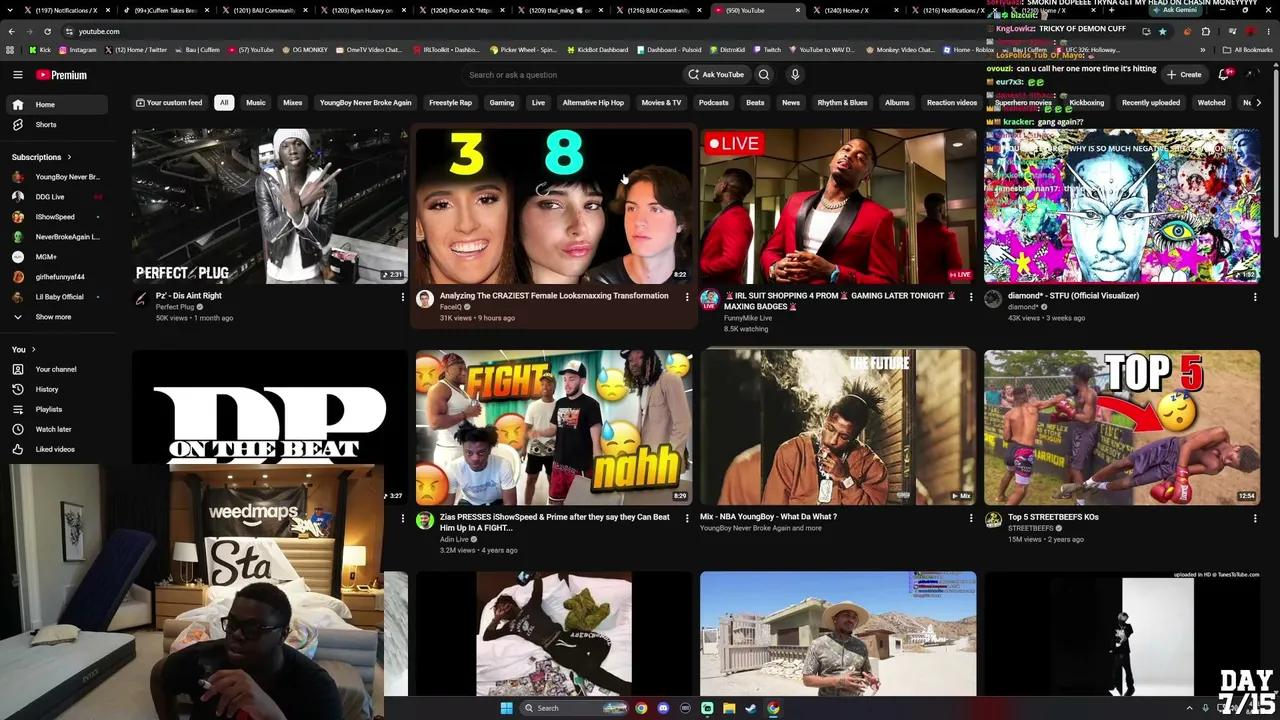Open options menu for diamond* - STFU video
Screen dimensions: 1280x720
[1255, 297]
